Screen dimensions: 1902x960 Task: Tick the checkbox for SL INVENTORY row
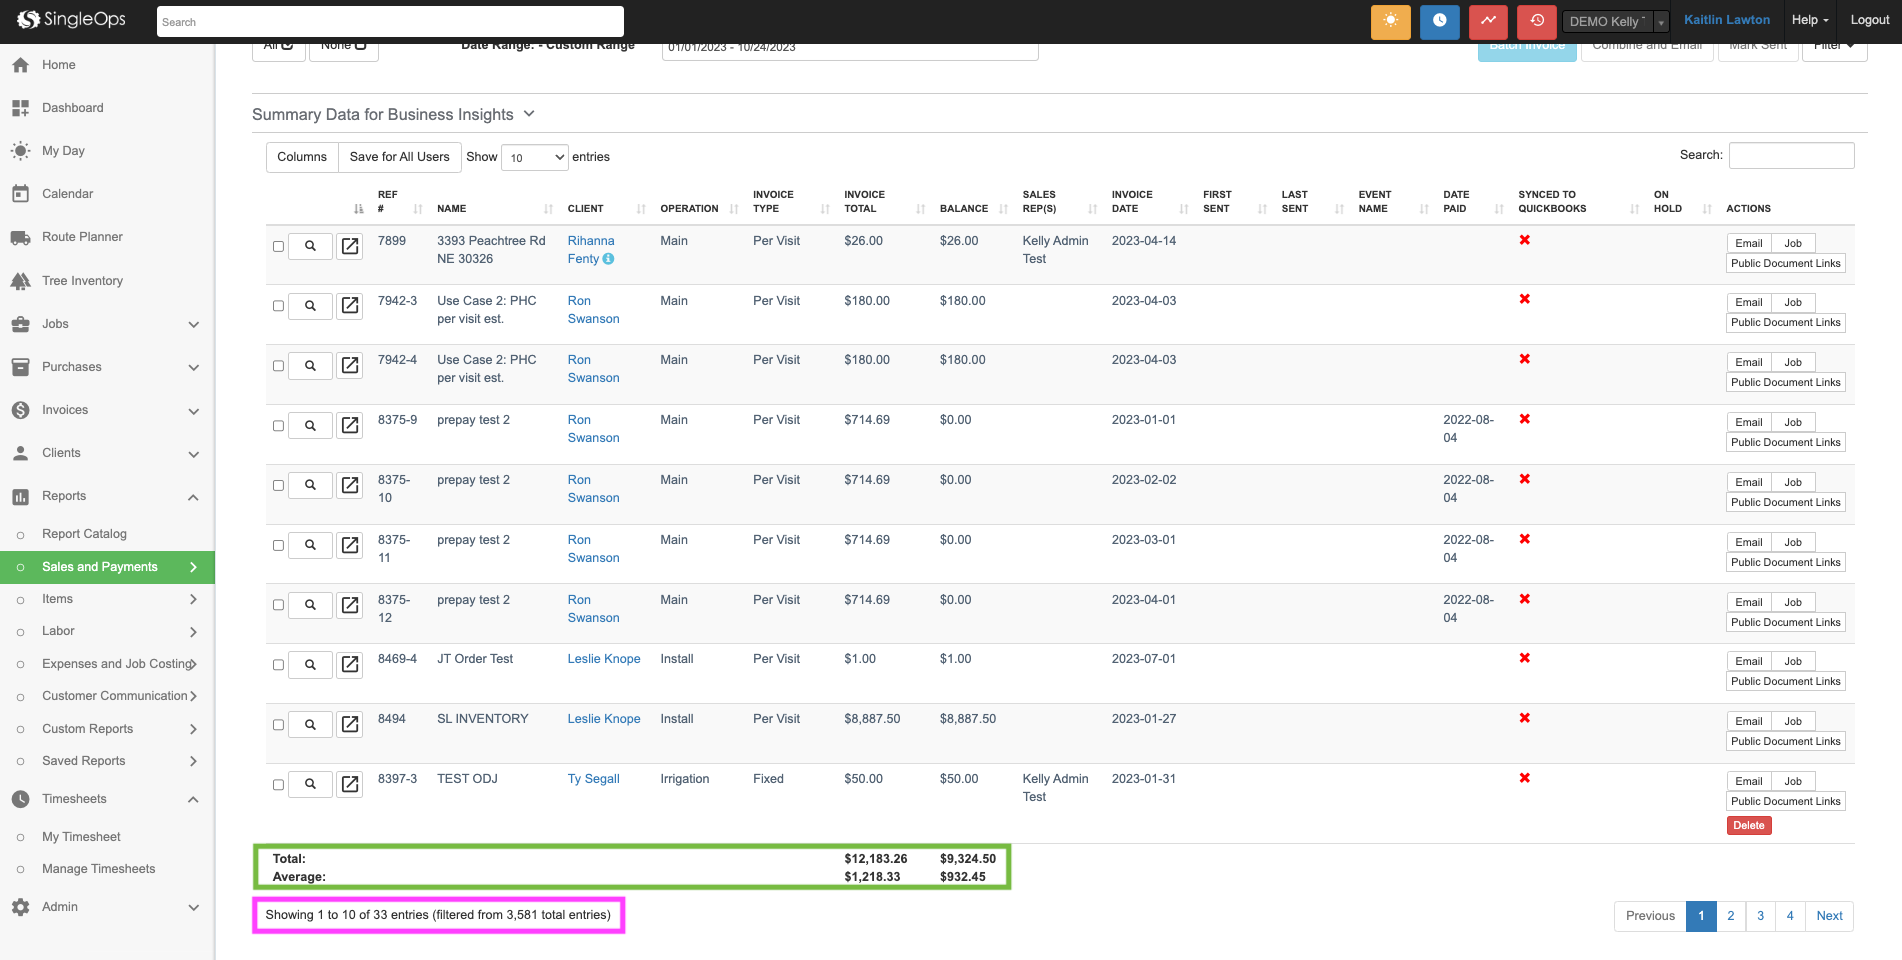pyautogui.click(x=278, y=725)
